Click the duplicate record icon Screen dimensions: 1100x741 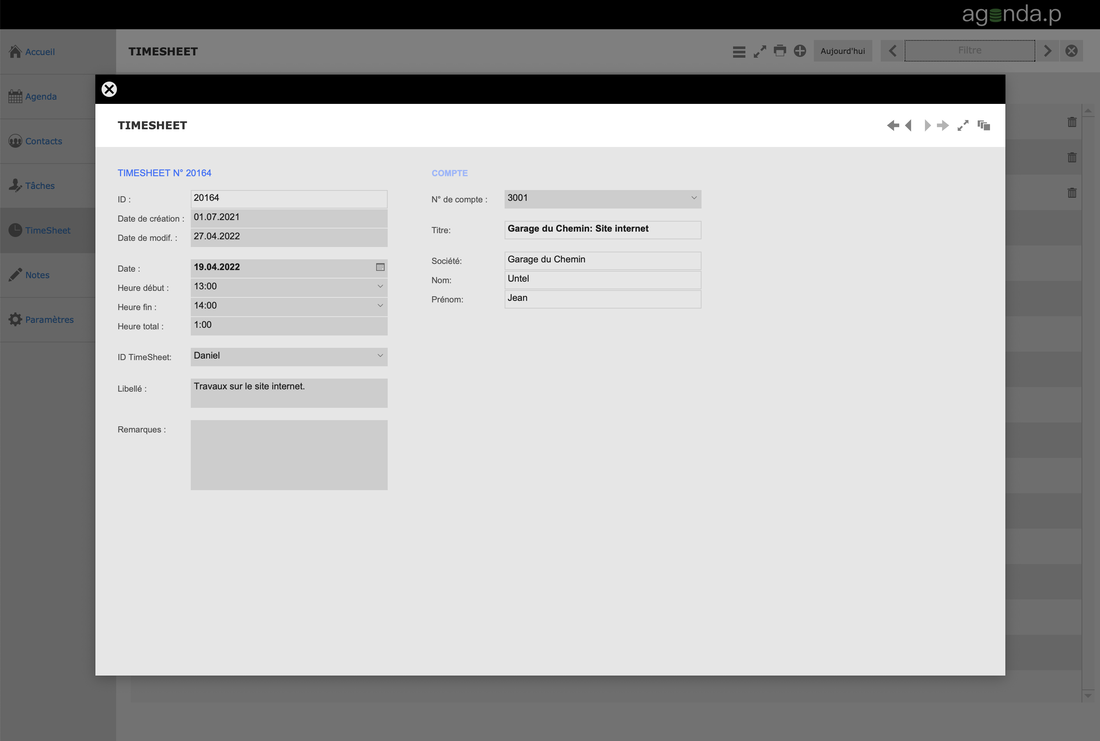coord(984,126)
